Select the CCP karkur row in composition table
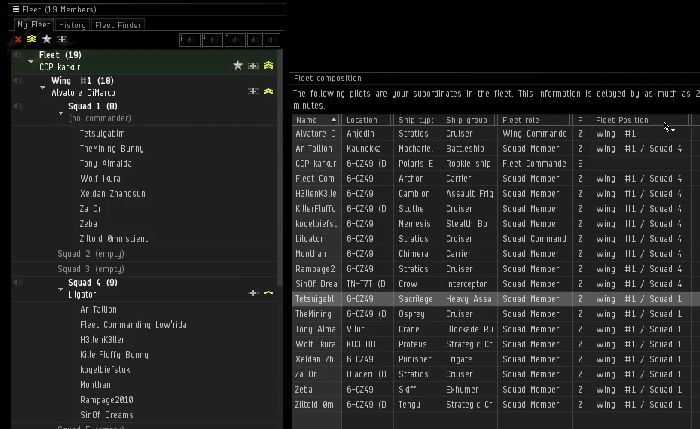 click(x=496, y=163)
